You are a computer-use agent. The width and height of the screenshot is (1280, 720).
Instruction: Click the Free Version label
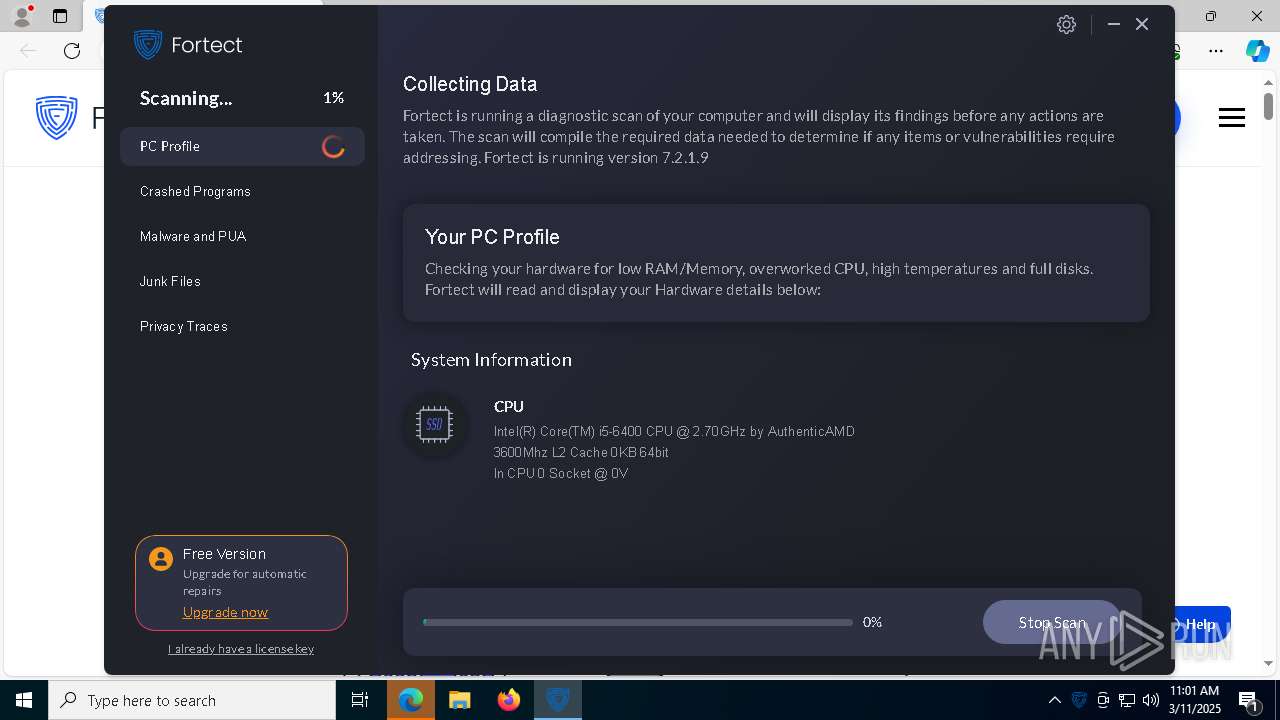tap(224, 554)
